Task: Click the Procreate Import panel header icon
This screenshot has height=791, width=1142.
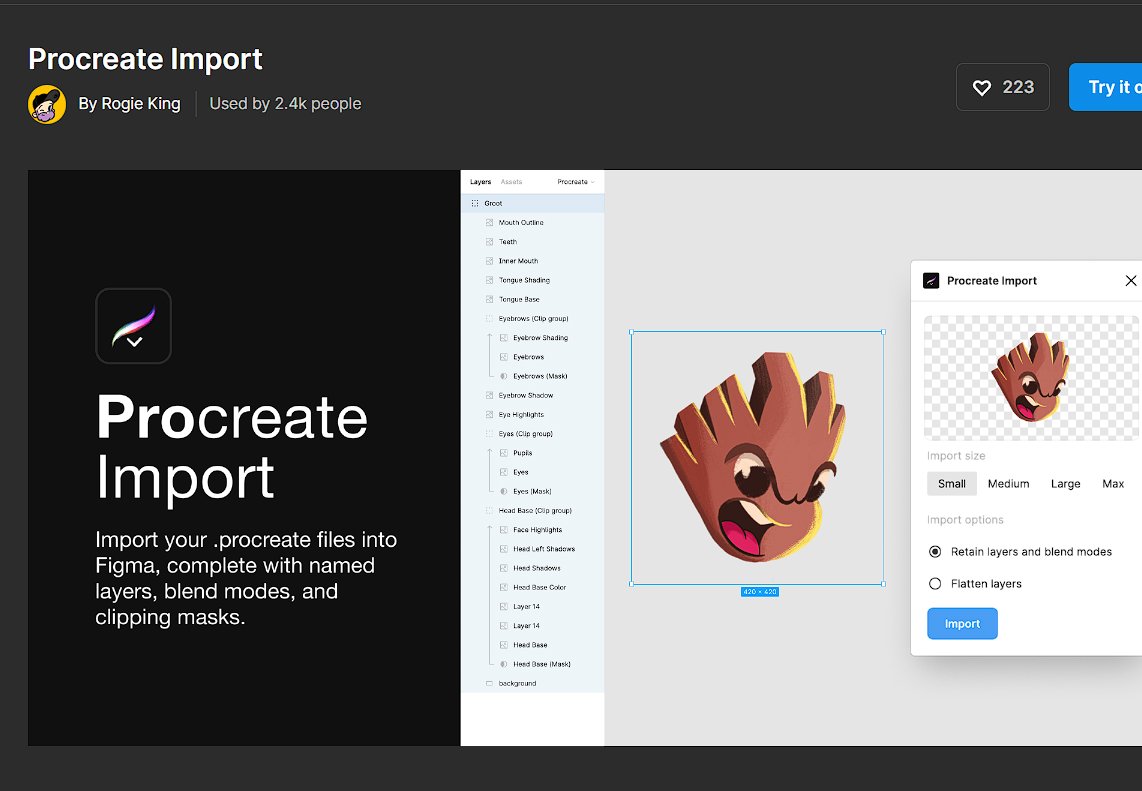Action: tap(931, 280)
